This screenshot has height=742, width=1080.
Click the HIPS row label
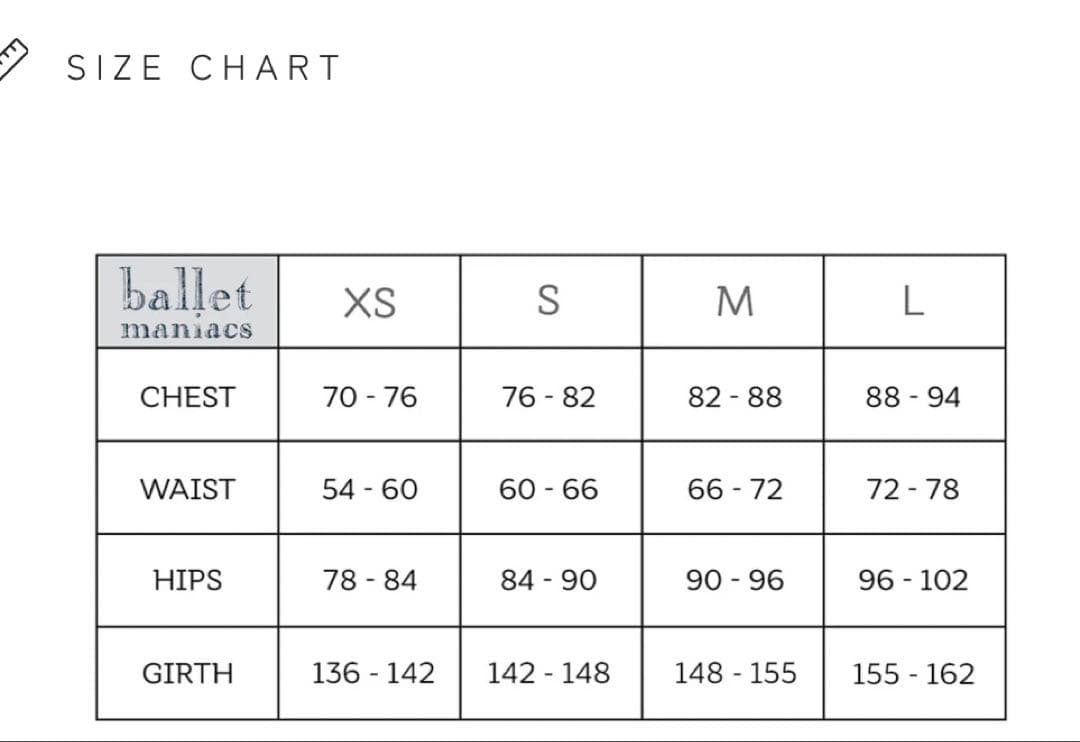(187, 580)
